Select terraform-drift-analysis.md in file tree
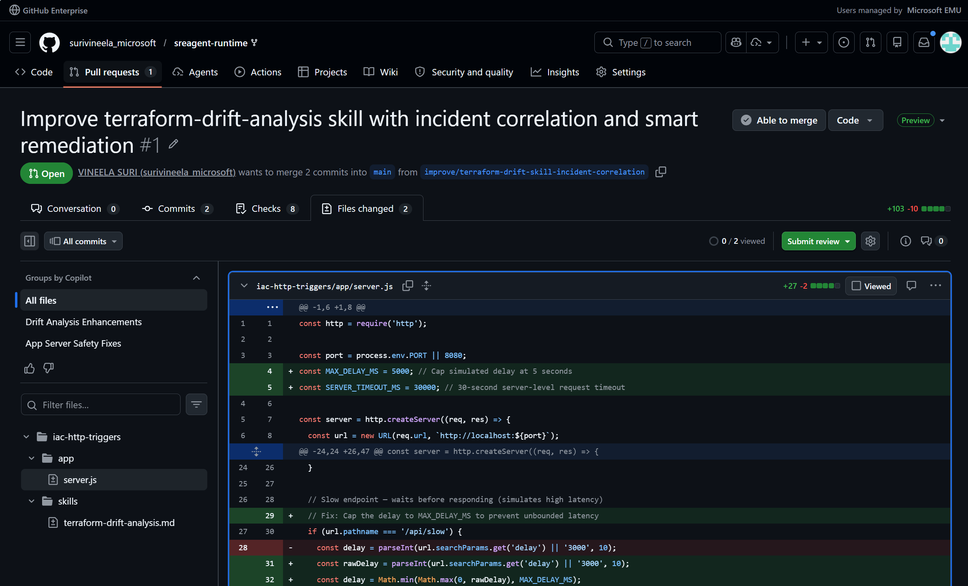This screenshot has height=586, width=968. (x=119, y=523)
